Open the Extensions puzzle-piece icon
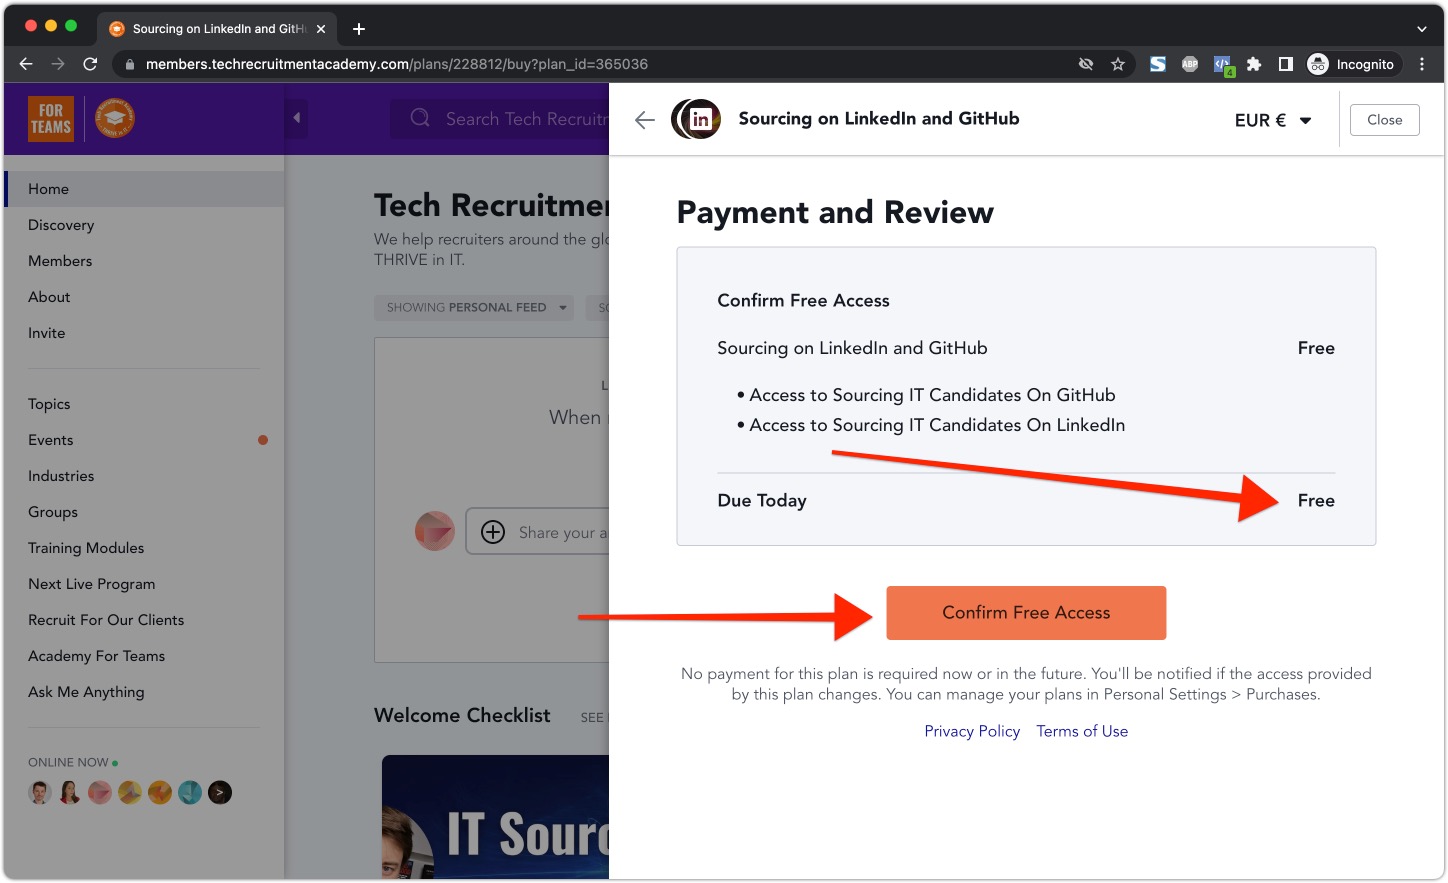Image resolution: width=1448 pixels, height=883 pixels. (x=1254, y=64)
